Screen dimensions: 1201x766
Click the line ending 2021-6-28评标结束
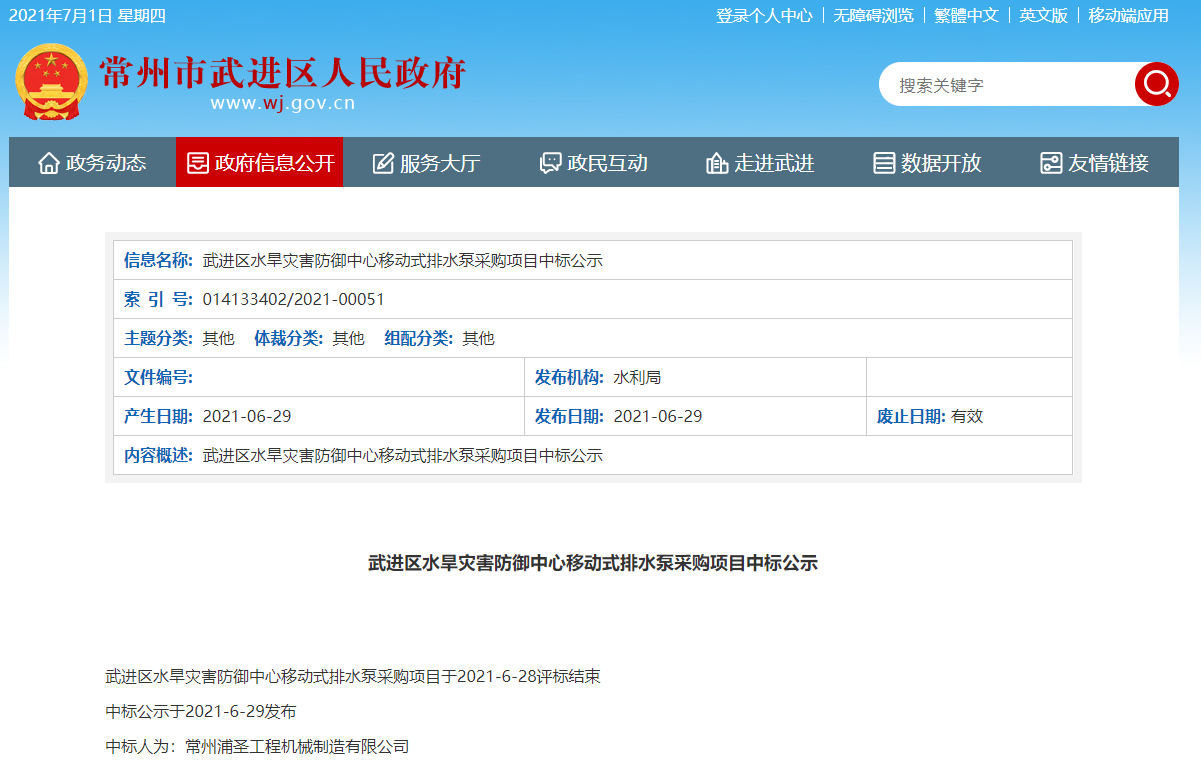pos(353,676)
